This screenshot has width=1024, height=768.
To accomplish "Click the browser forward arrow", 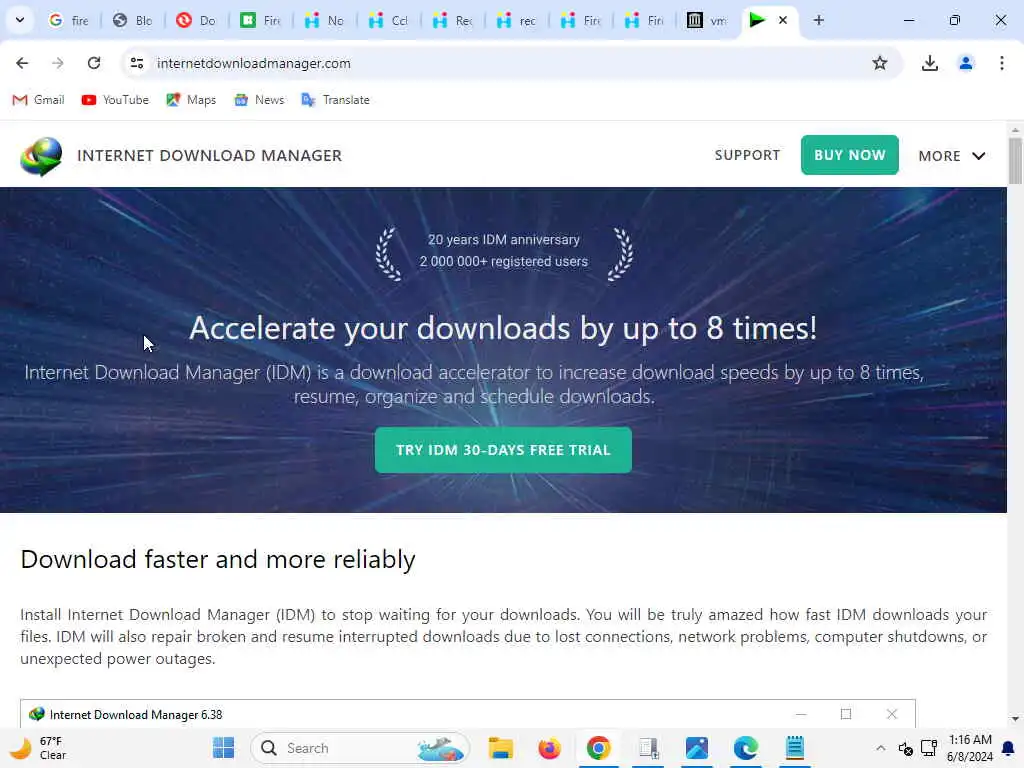I will (57, 63).
